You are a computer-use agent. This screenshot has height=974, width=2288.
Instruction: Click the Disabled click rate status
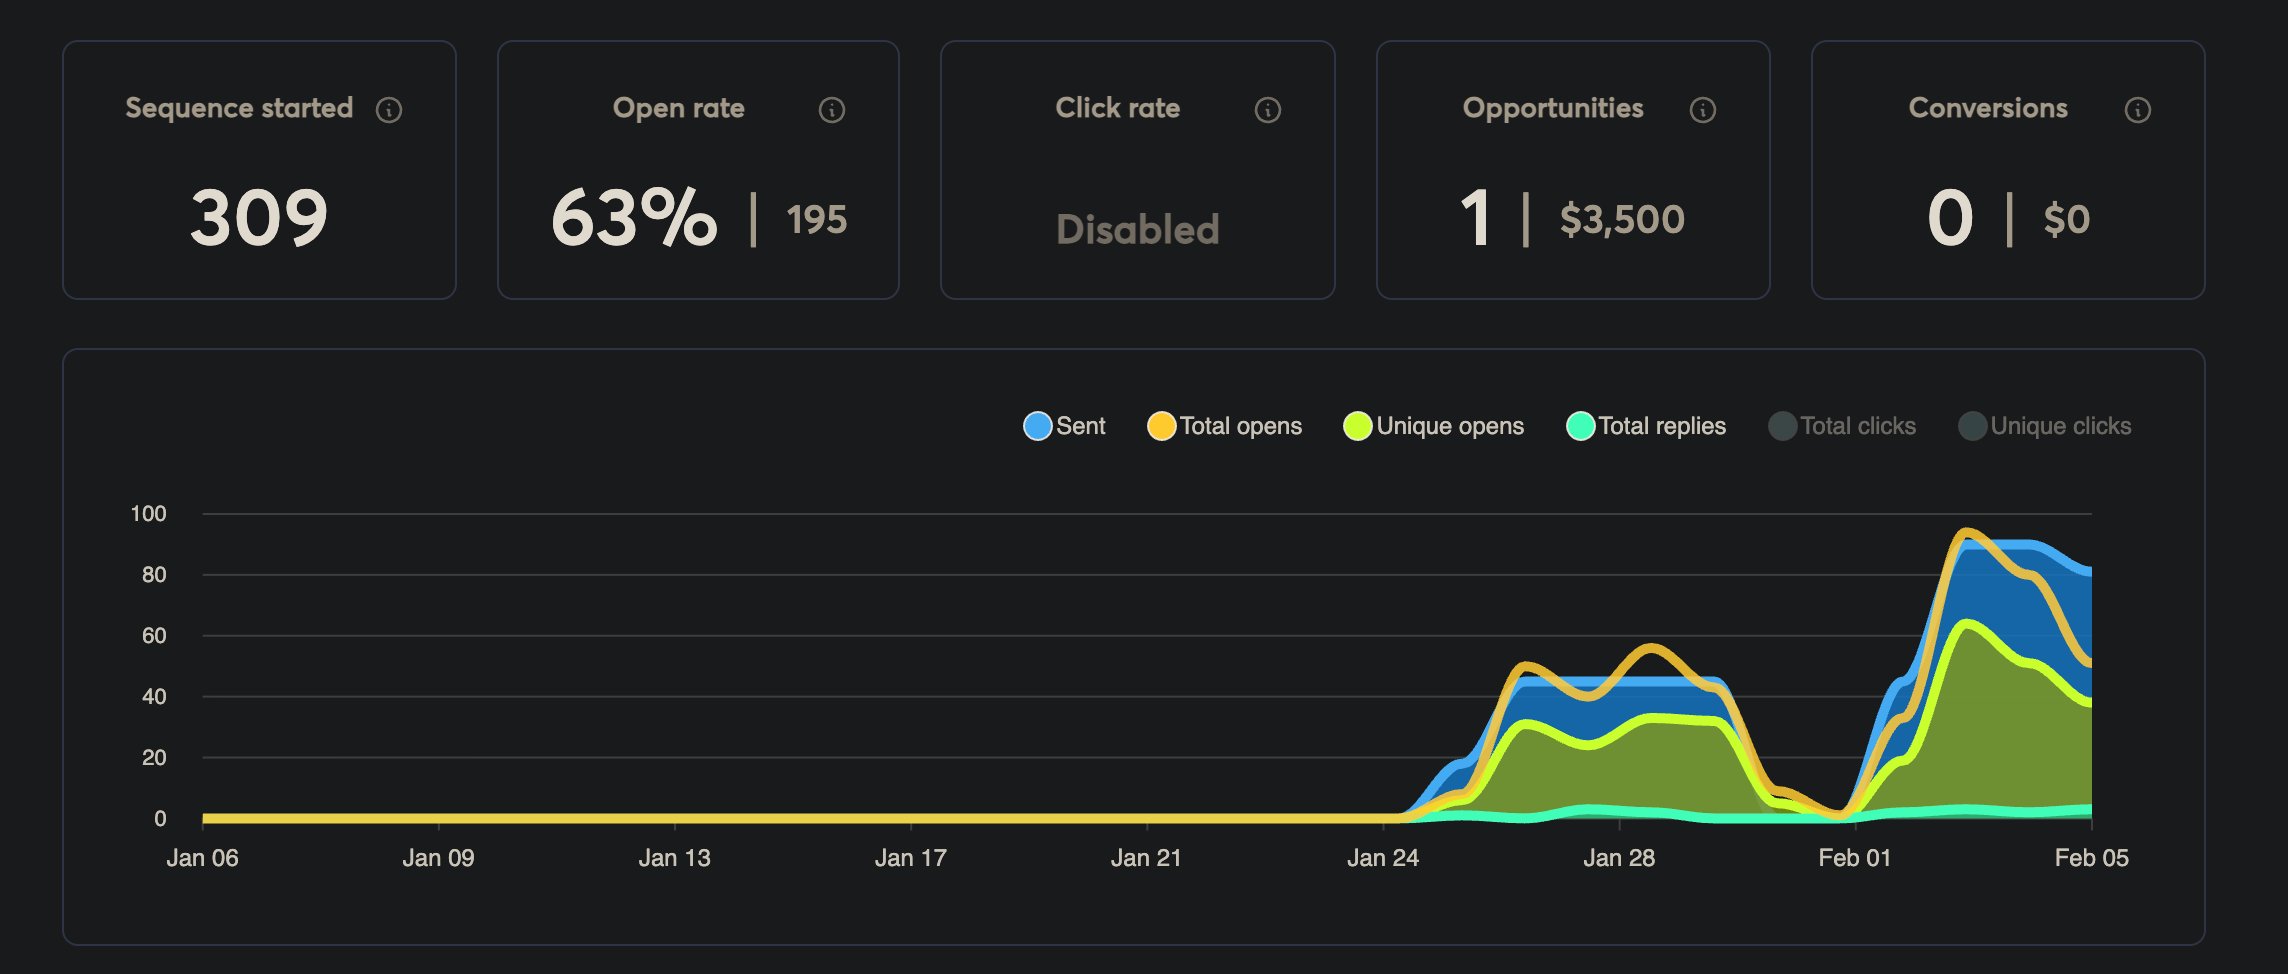tap(1137, 230)
